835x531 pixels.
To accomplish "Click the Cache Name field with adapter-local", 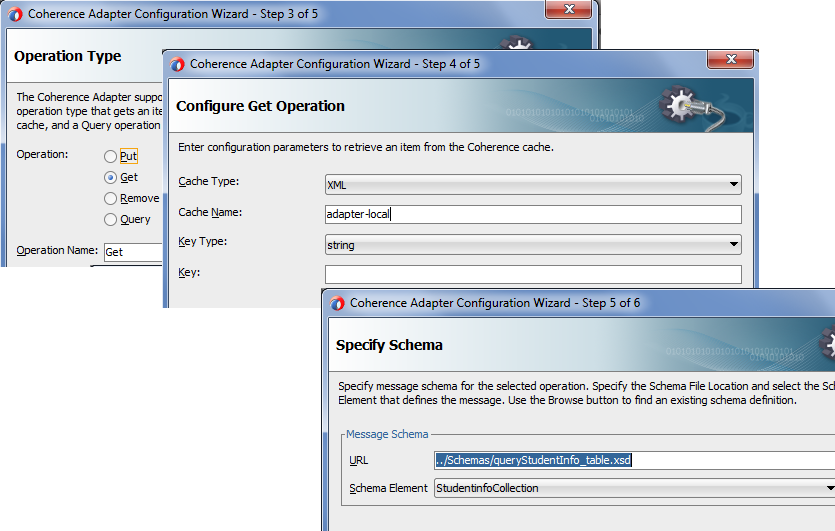I will (x=533, y=214).
